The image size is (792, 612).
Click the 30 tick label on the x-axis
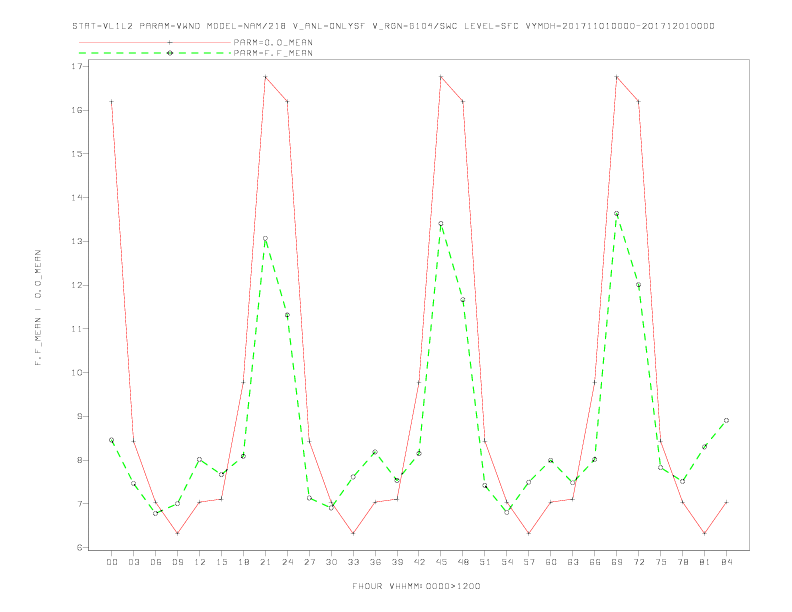[331, 562]
